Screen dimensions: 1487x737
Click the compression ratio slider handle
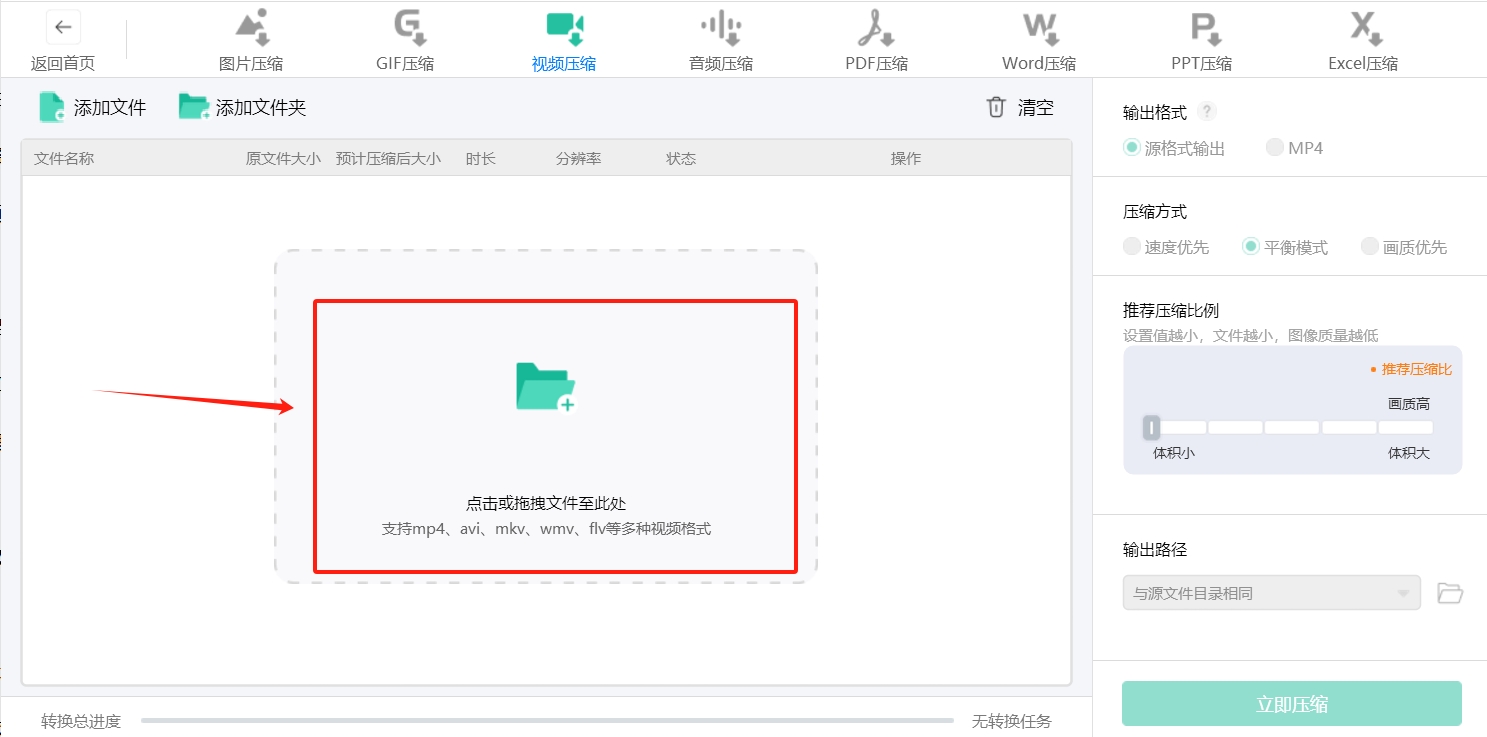(x=1152, y=428)
